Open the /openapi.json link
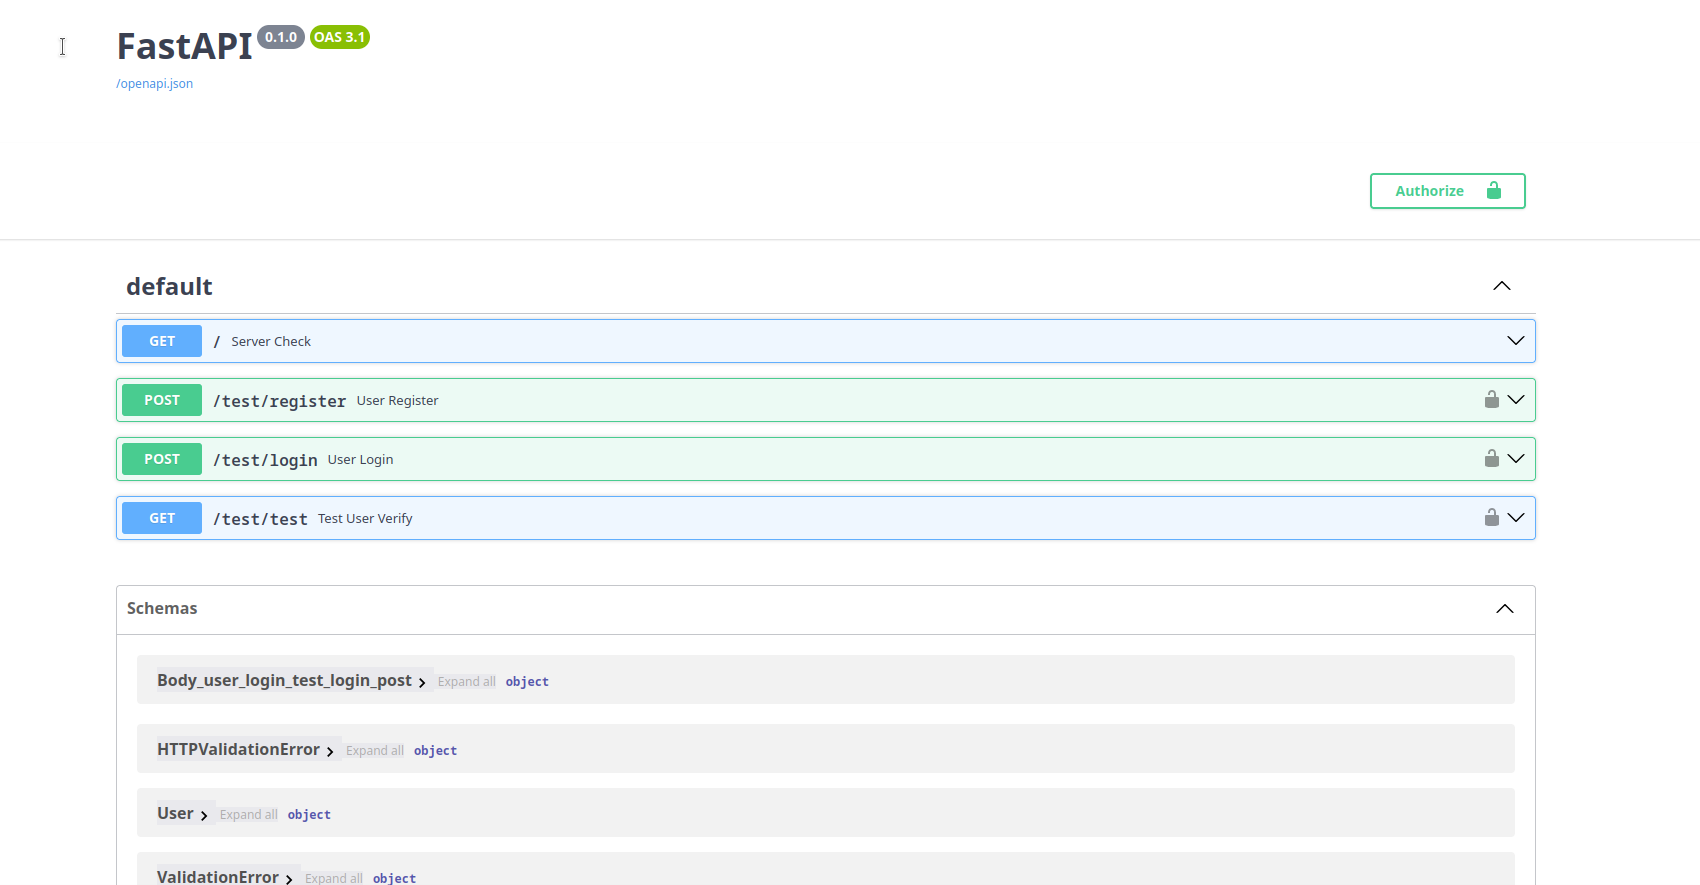This screenshot has width=1700, height=885. pos(155,84)
